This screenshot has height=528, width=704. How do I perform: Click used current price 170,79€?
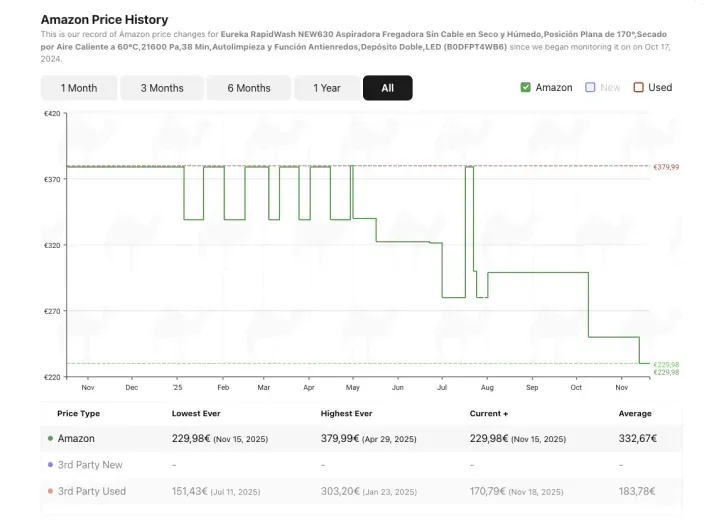coord(516,492)
